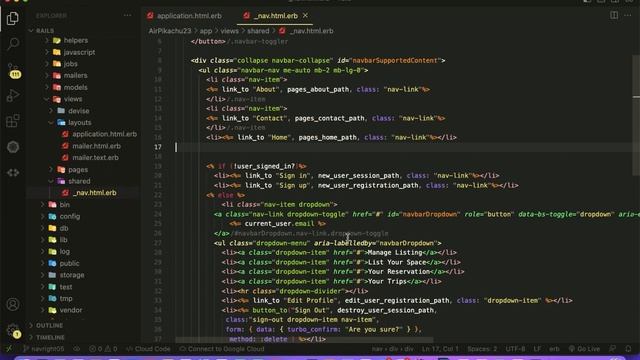The image size is (640, 360).
Task: Open the Run and Debug view
Action: (13, 95)
